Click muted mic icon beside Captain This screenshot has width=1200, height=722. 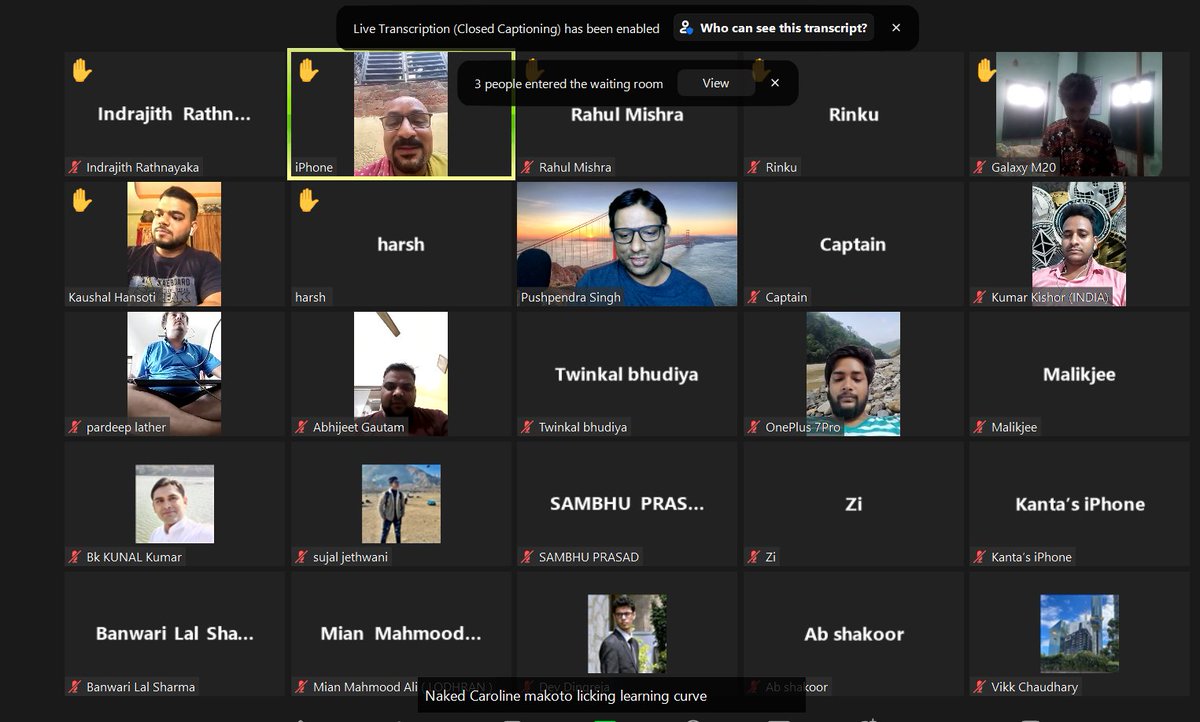click(754, 297)
